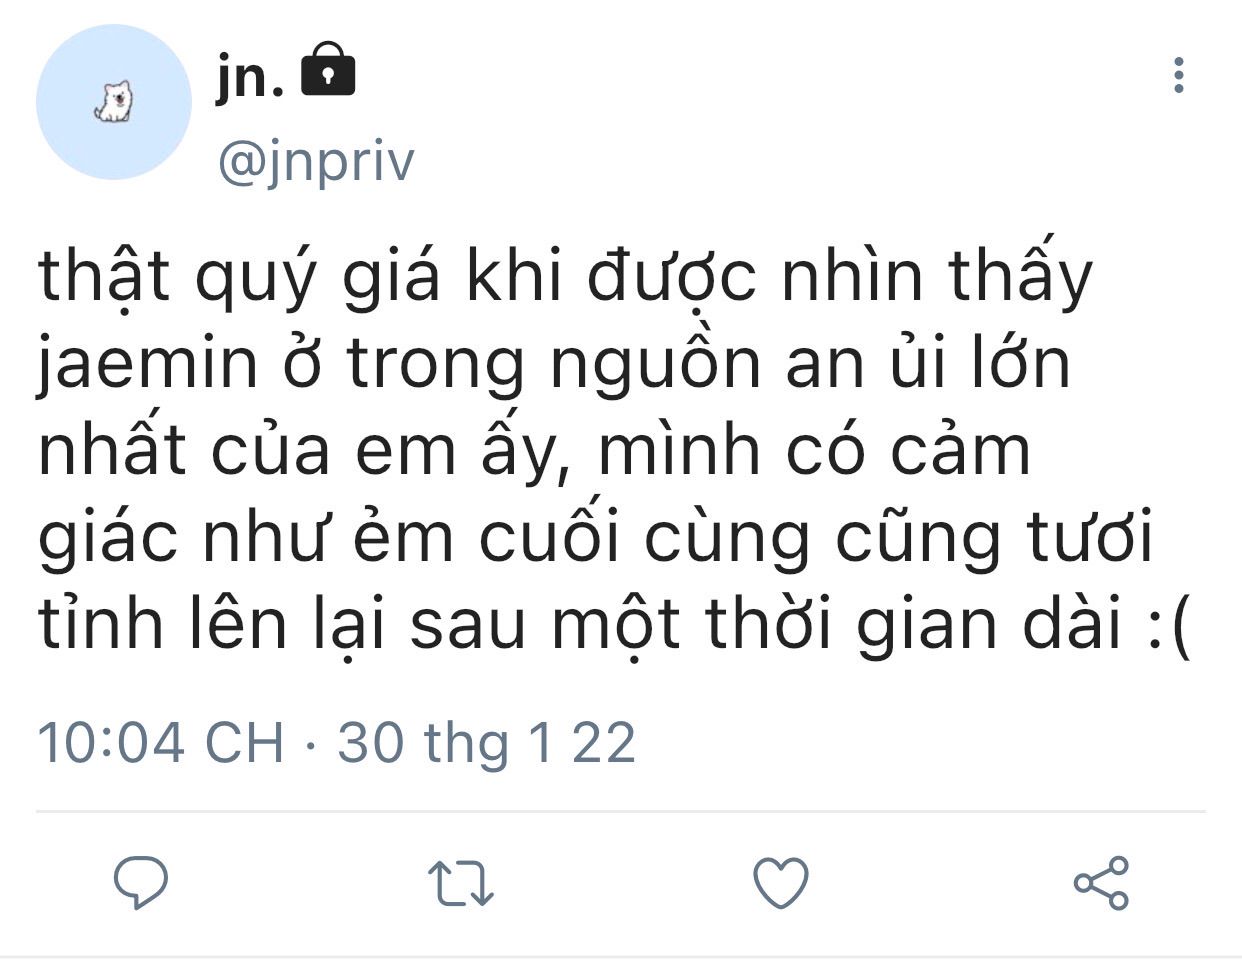Click the date 30 thg 1 22
1242x975 pixels.
coord(487,743)
